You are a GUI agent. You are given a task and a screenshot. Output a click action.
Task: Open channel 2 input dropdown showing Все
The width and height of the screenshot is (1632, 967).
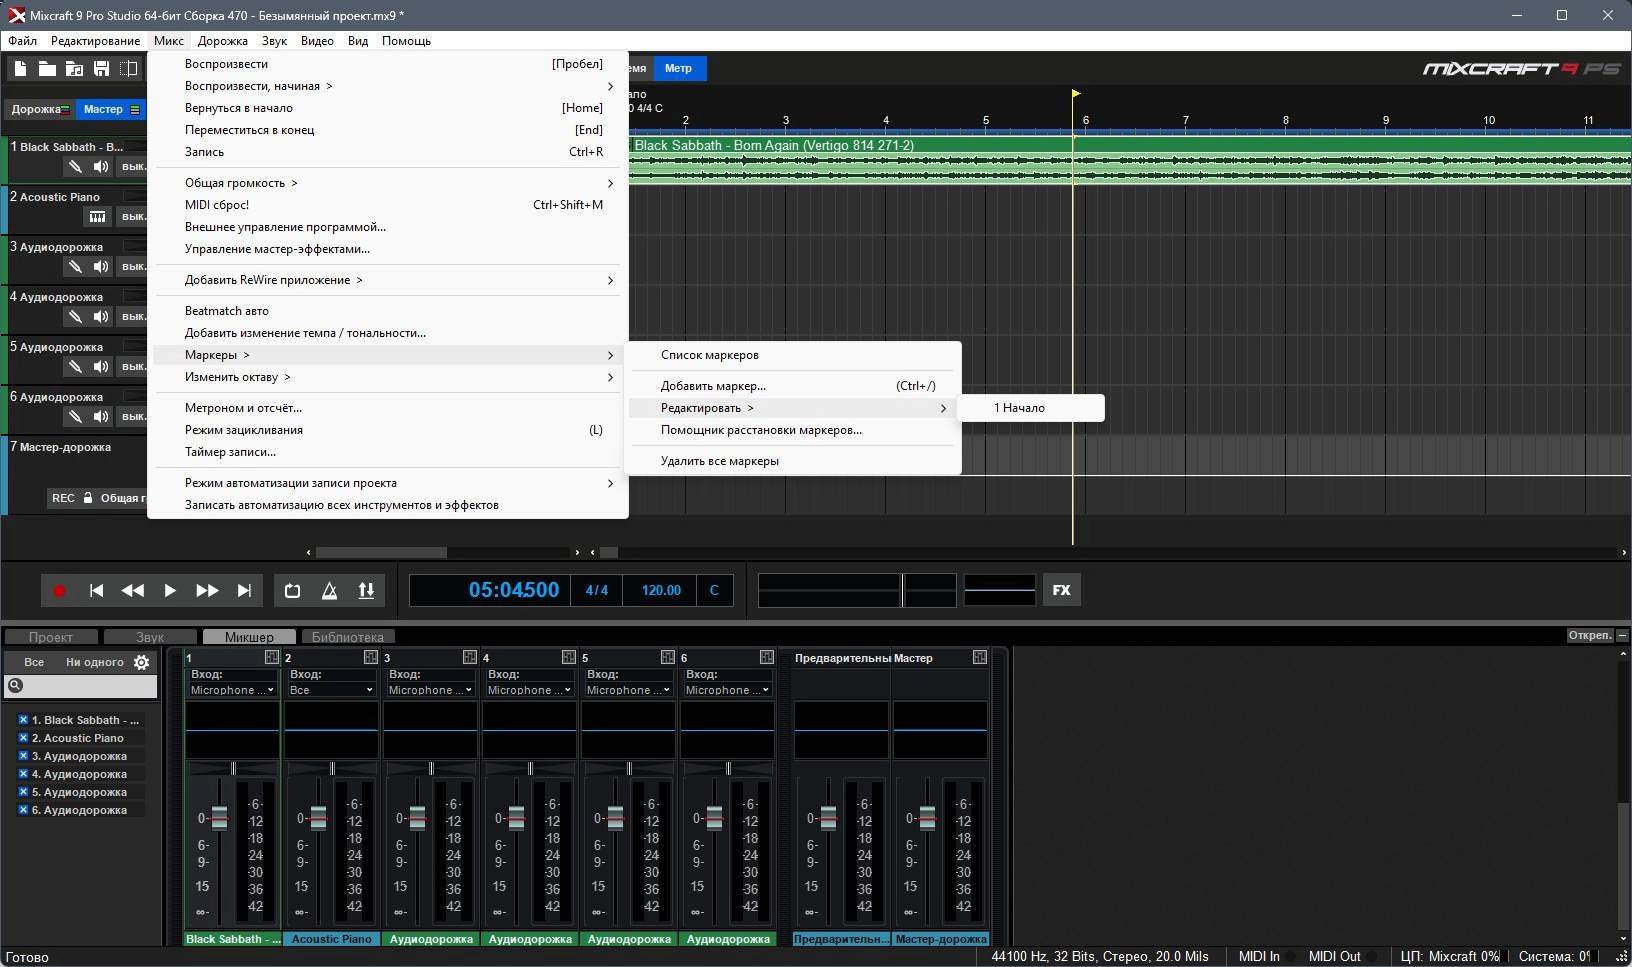[x=331, y=690]
